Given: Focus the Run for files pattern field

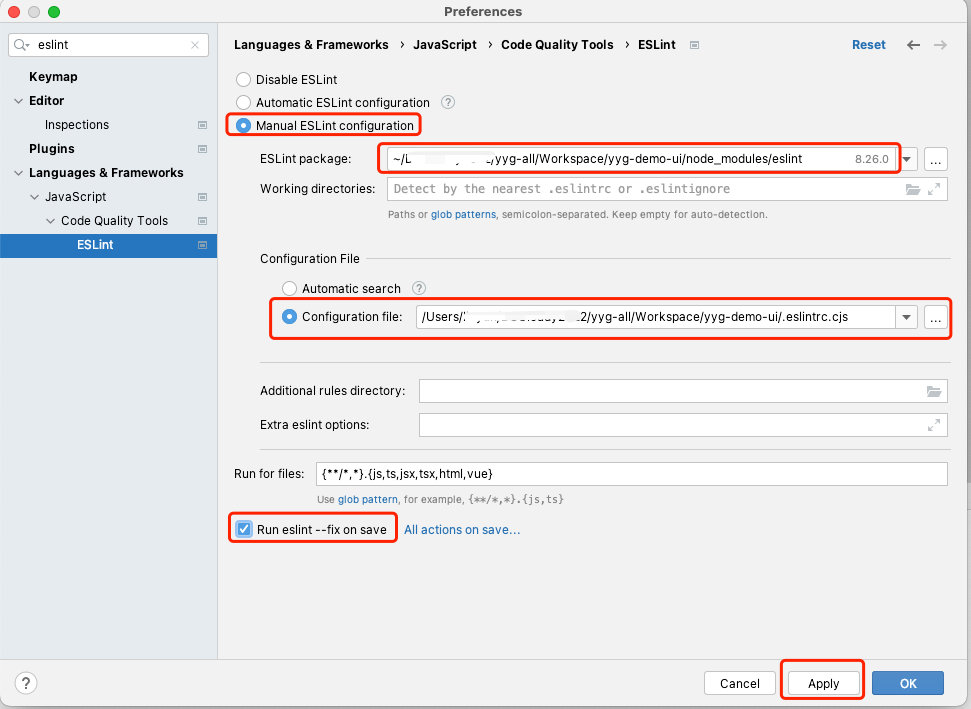Looking at the screenshot, I should tap(632, 474).
